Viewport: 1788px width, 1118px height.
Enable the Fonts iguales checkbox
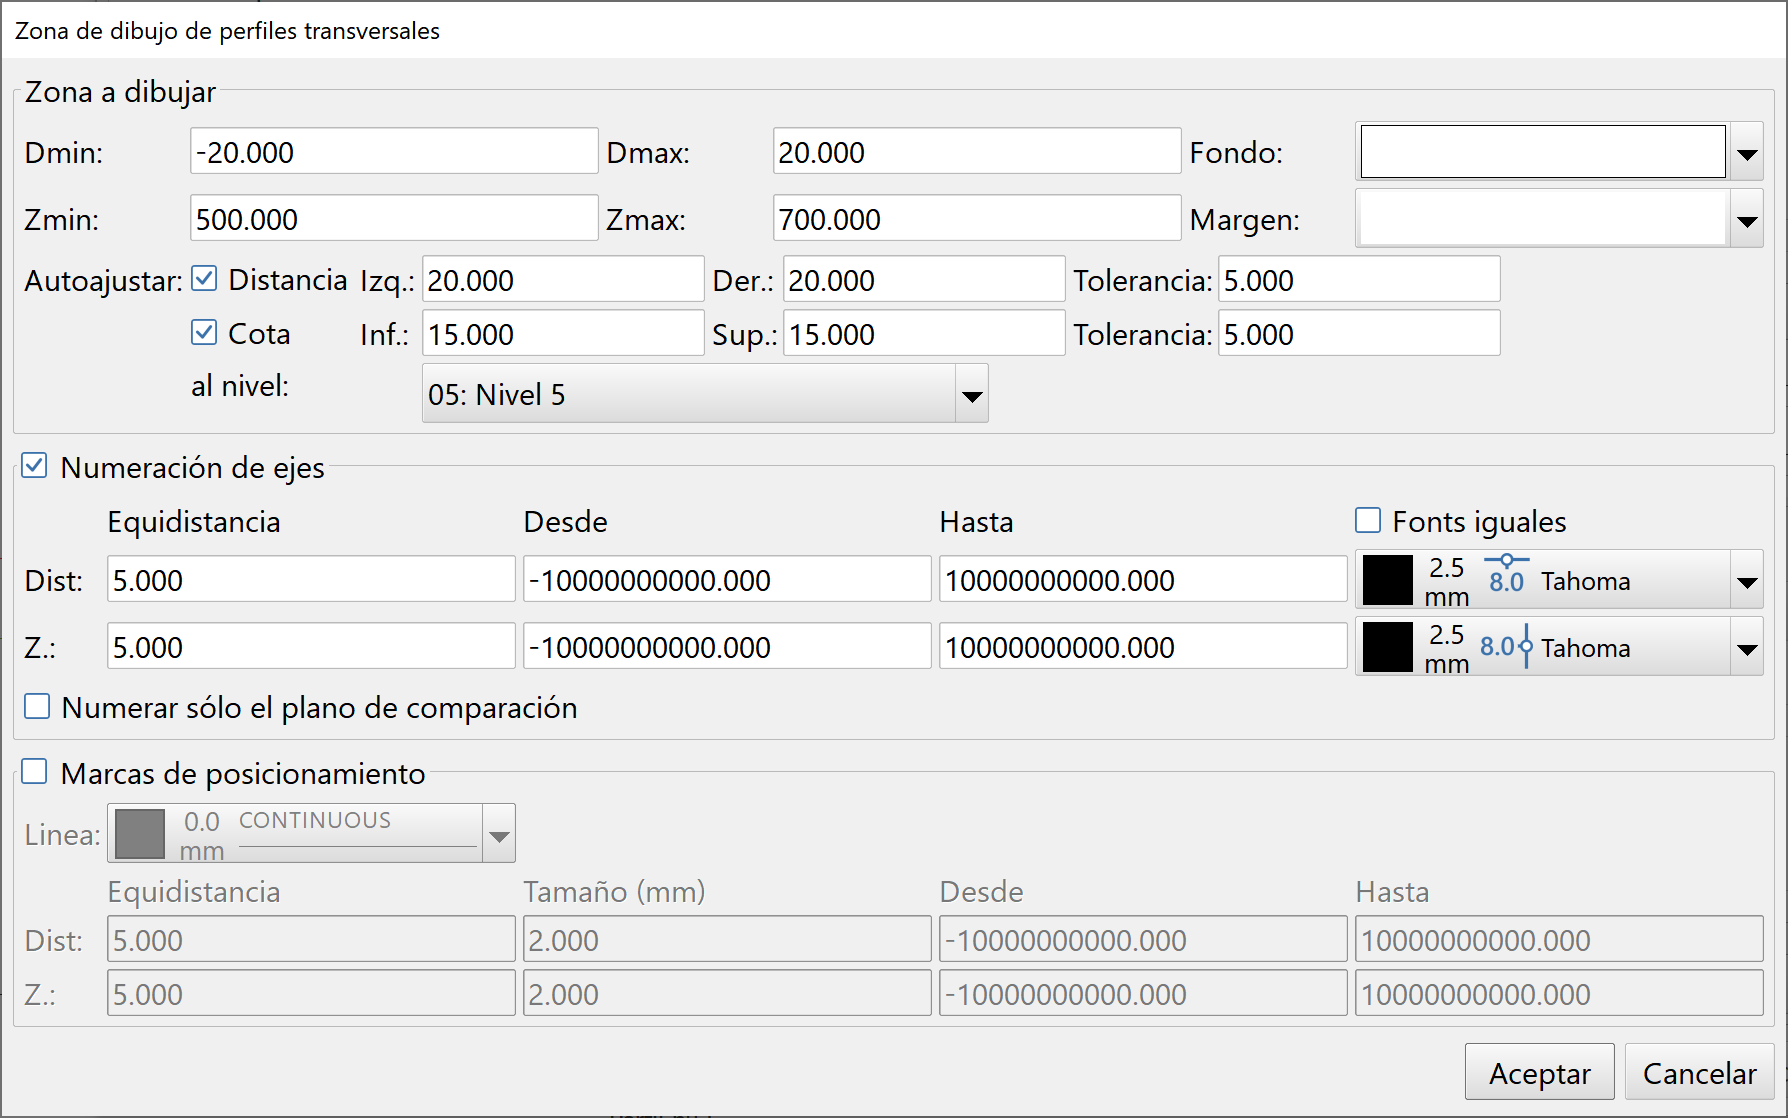(x=1367, y=520)
